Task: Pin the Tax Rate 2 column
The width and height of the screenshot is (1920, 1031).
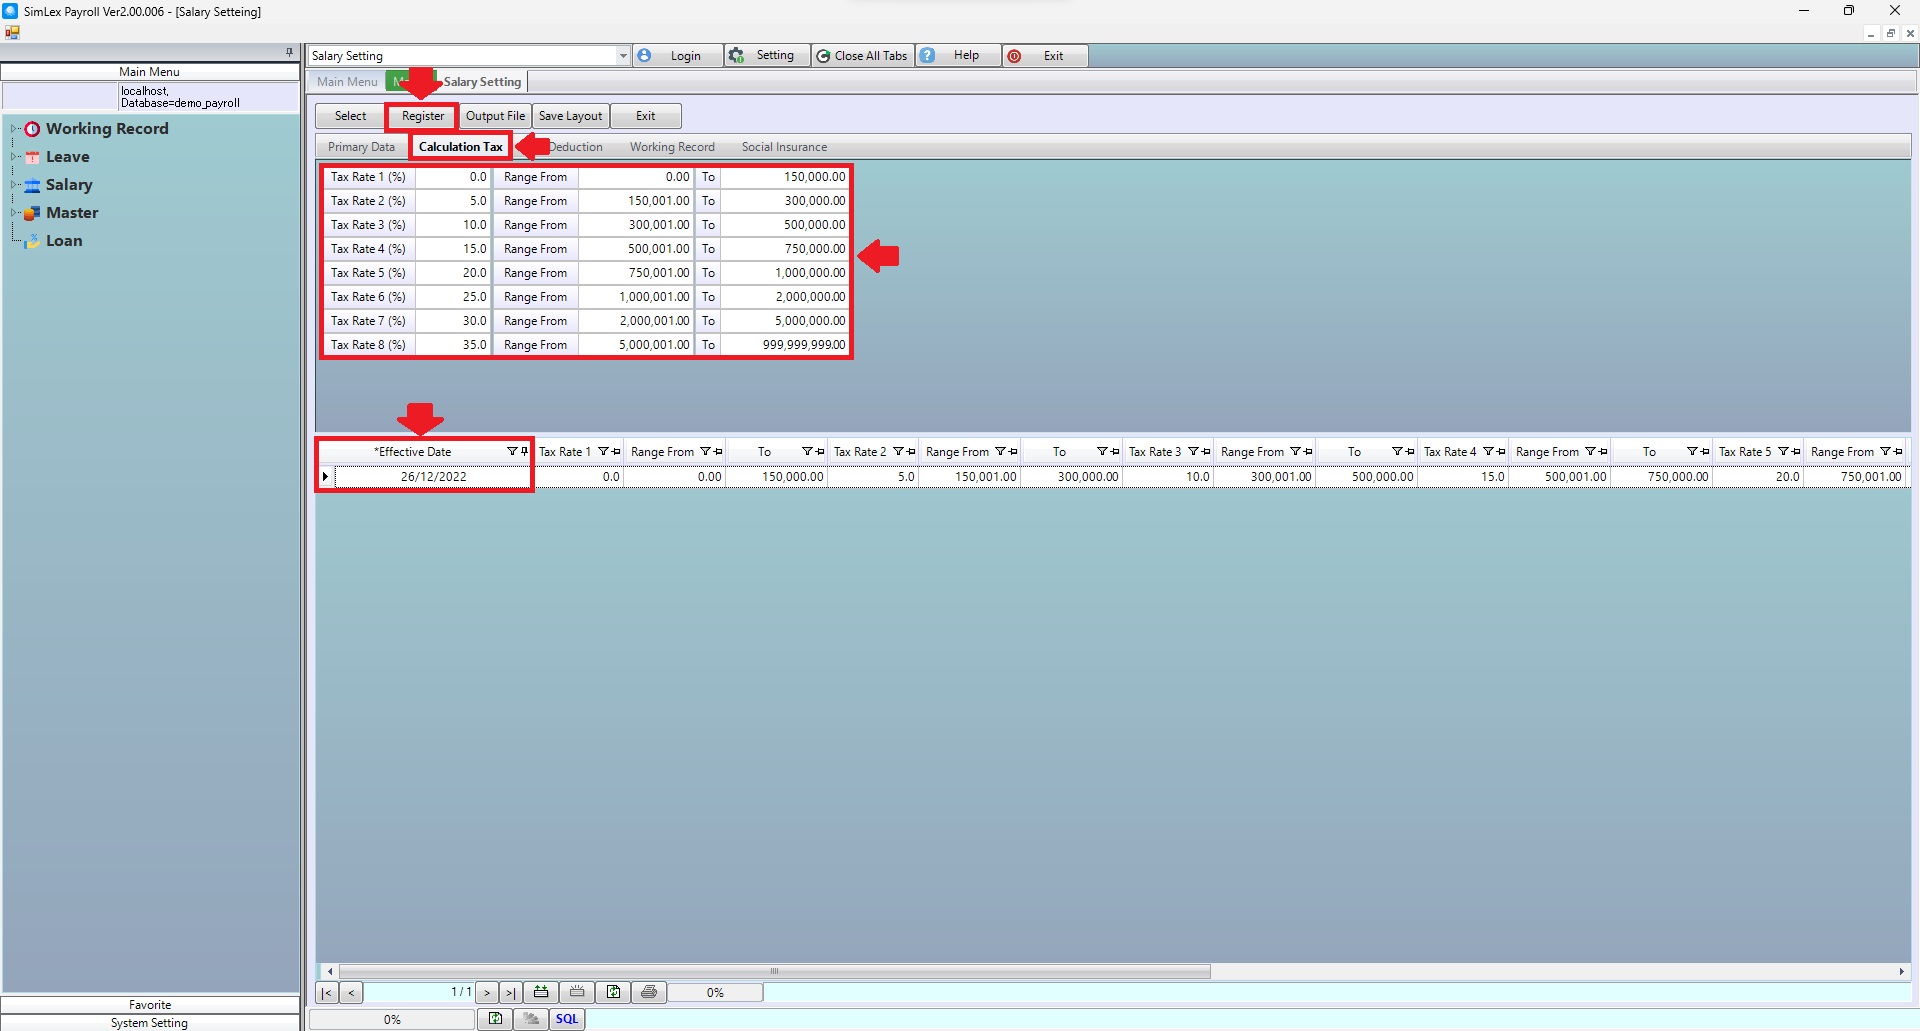Action: click(910, 452)
